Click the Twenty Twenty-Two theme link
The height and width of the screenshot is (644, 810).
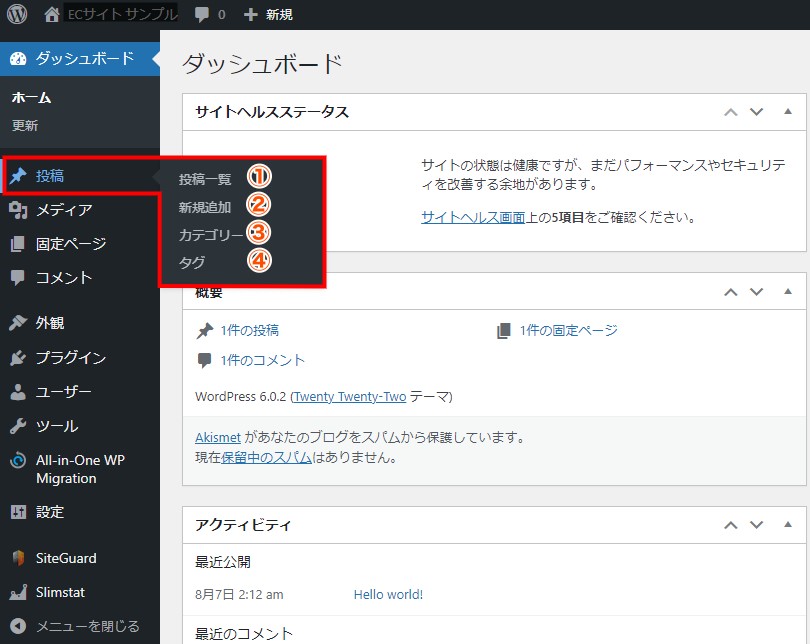[350, 397]
